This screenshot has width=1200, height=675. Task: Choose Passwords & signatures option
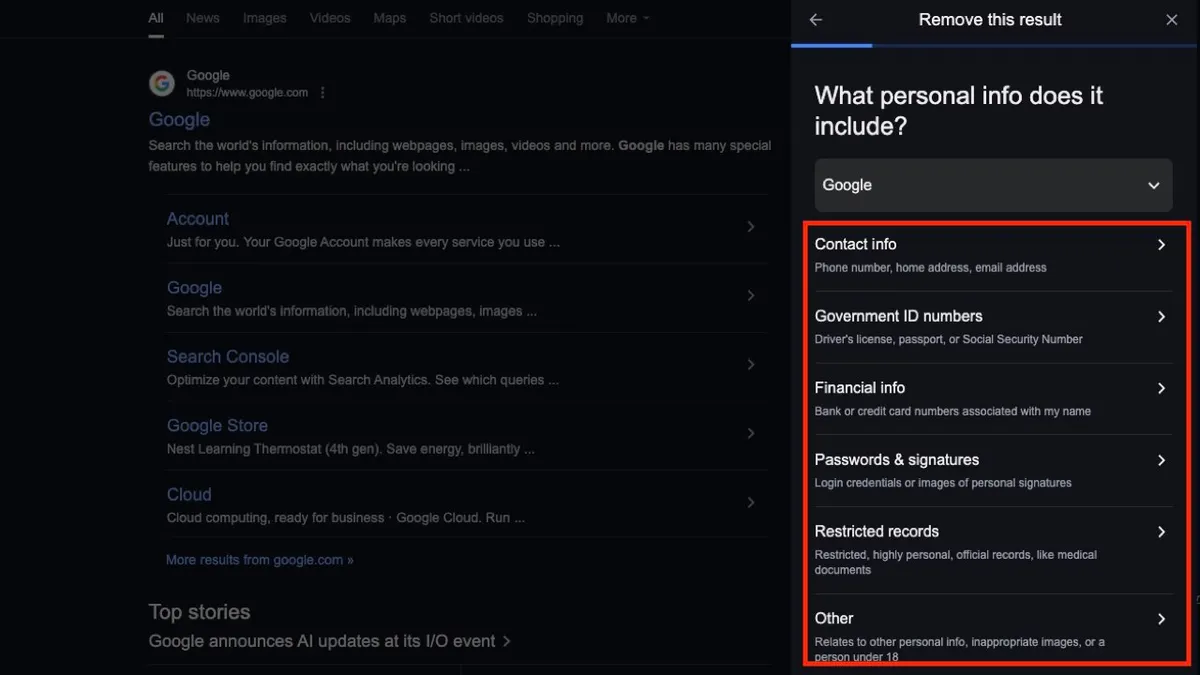pyautogui.click(x=993, y=471)
